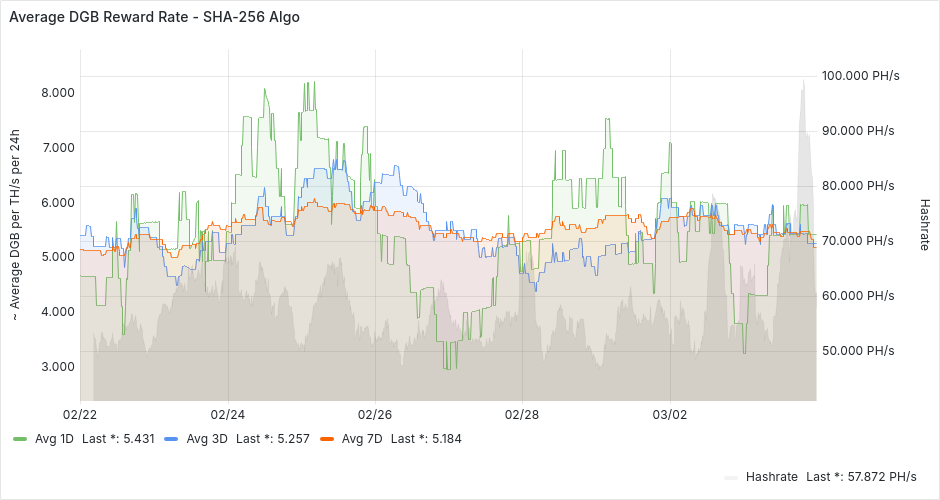This screenshot has width=940, height=500.
Task: Toggle the Hashrate series legend label
Action: pos(772,477)
